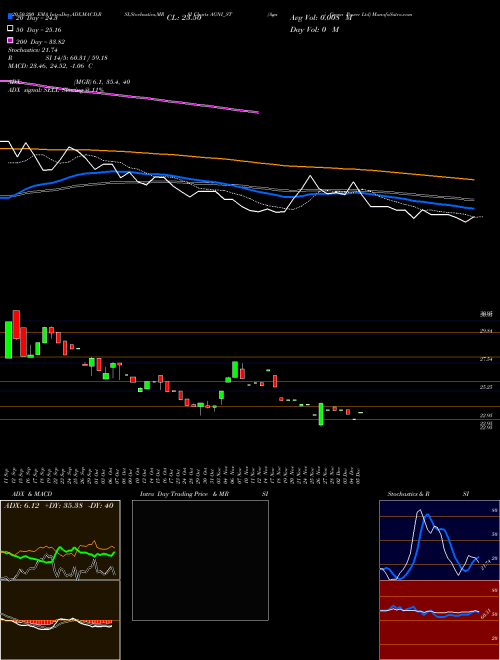Click the 'Avg Vol: 0.008 M' label
Screen dimensions: 500x660
point(321,18)
